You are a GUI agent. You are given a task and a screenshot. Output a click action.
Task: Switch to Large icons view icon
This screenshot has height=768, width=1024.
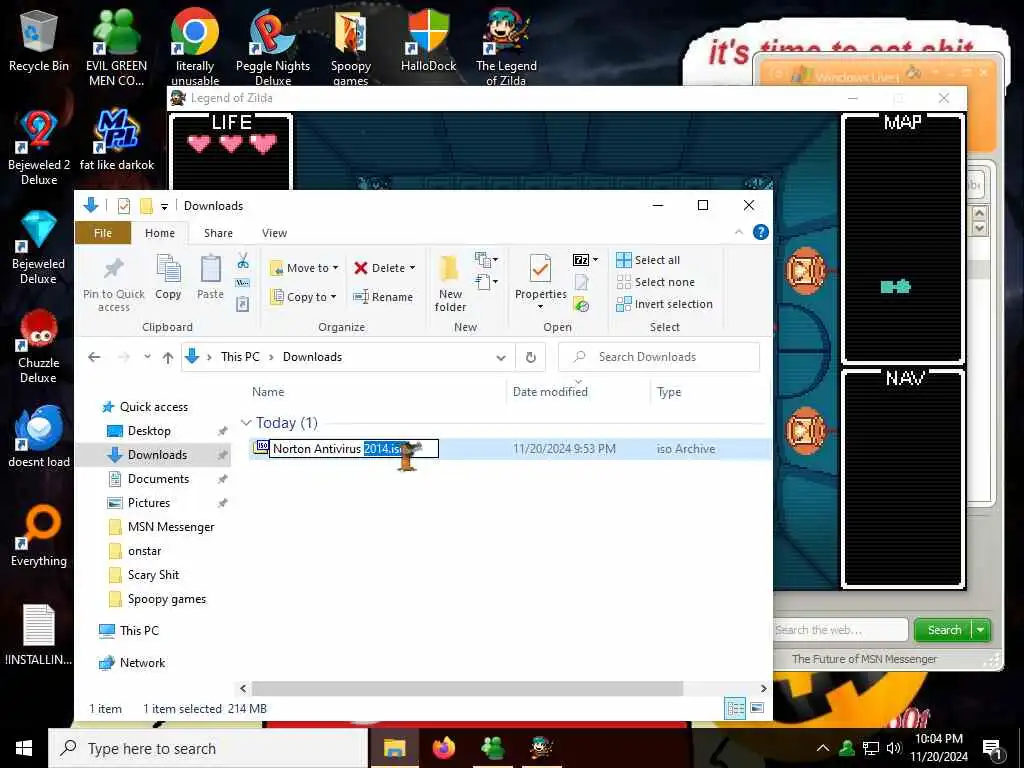757,708
